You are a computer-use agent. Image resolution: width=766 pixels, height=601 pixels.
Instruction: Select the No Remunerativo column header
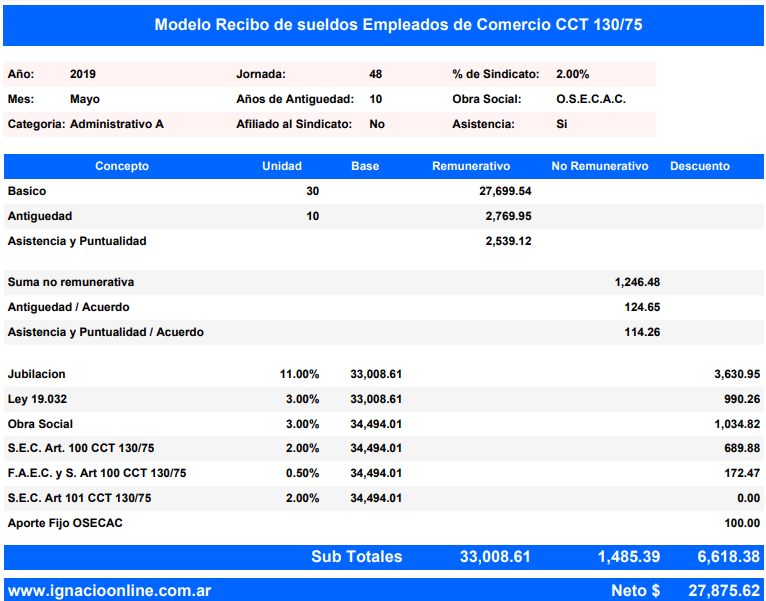(x=600, y=166)
